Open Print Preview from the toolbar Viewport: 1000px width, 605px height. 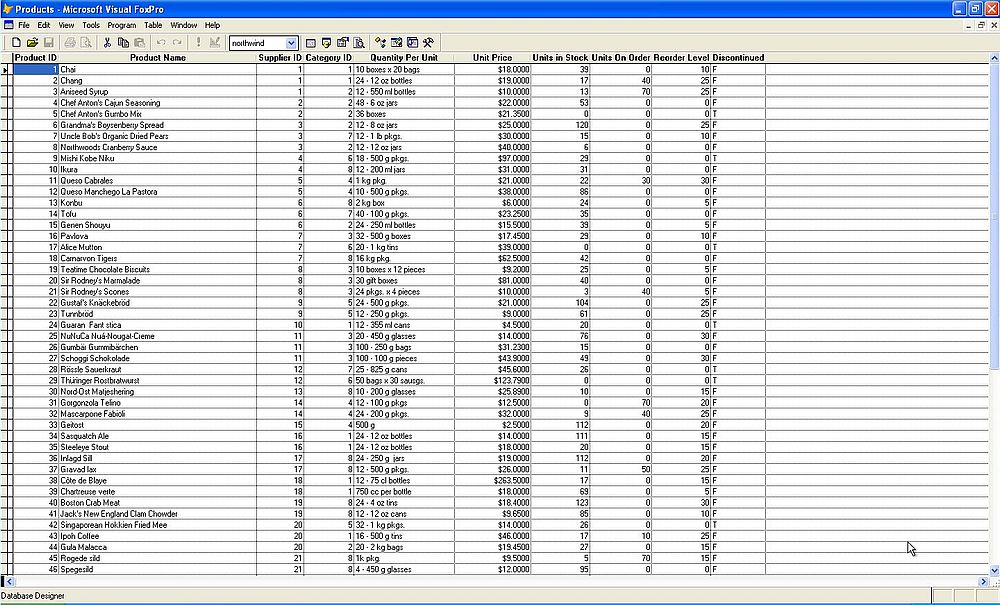pos(85,43)
